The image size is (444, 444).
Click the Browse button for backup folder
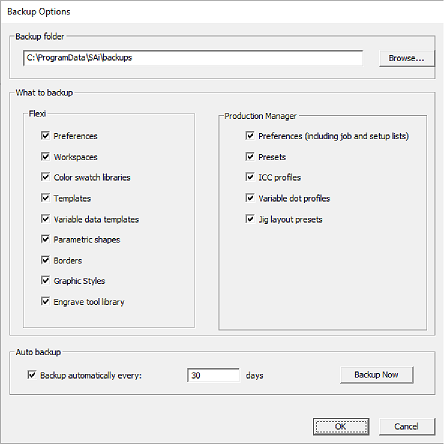click(407, 58)
